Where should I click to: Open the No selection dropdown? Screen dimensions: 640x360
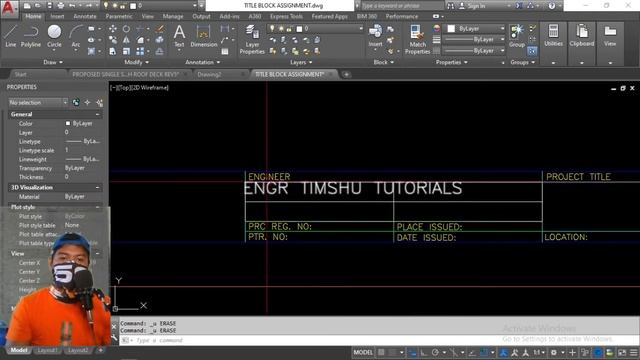(38, 102)
